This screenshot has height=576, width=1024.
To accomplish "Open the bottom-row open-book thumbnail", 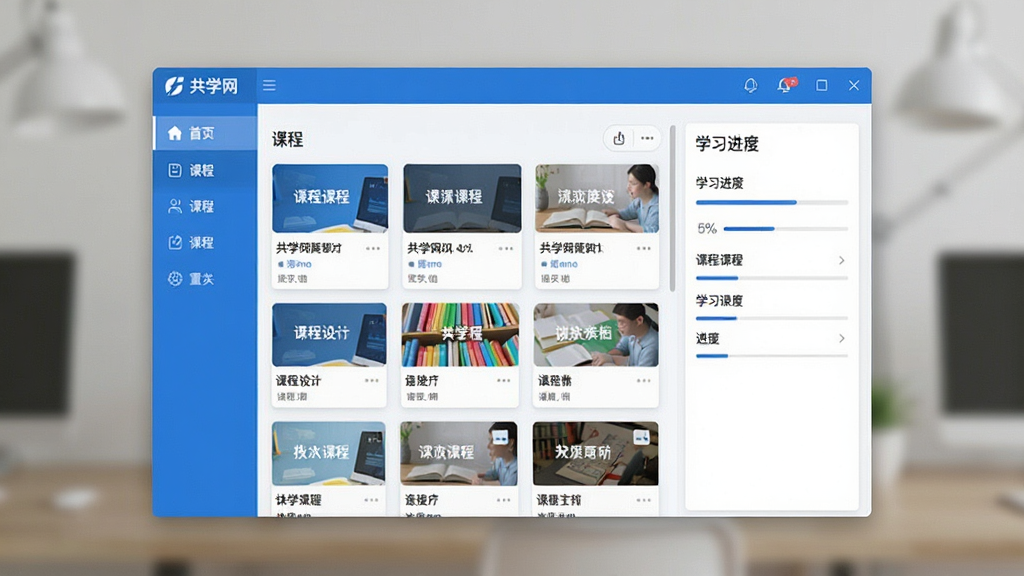I will 459,453.
